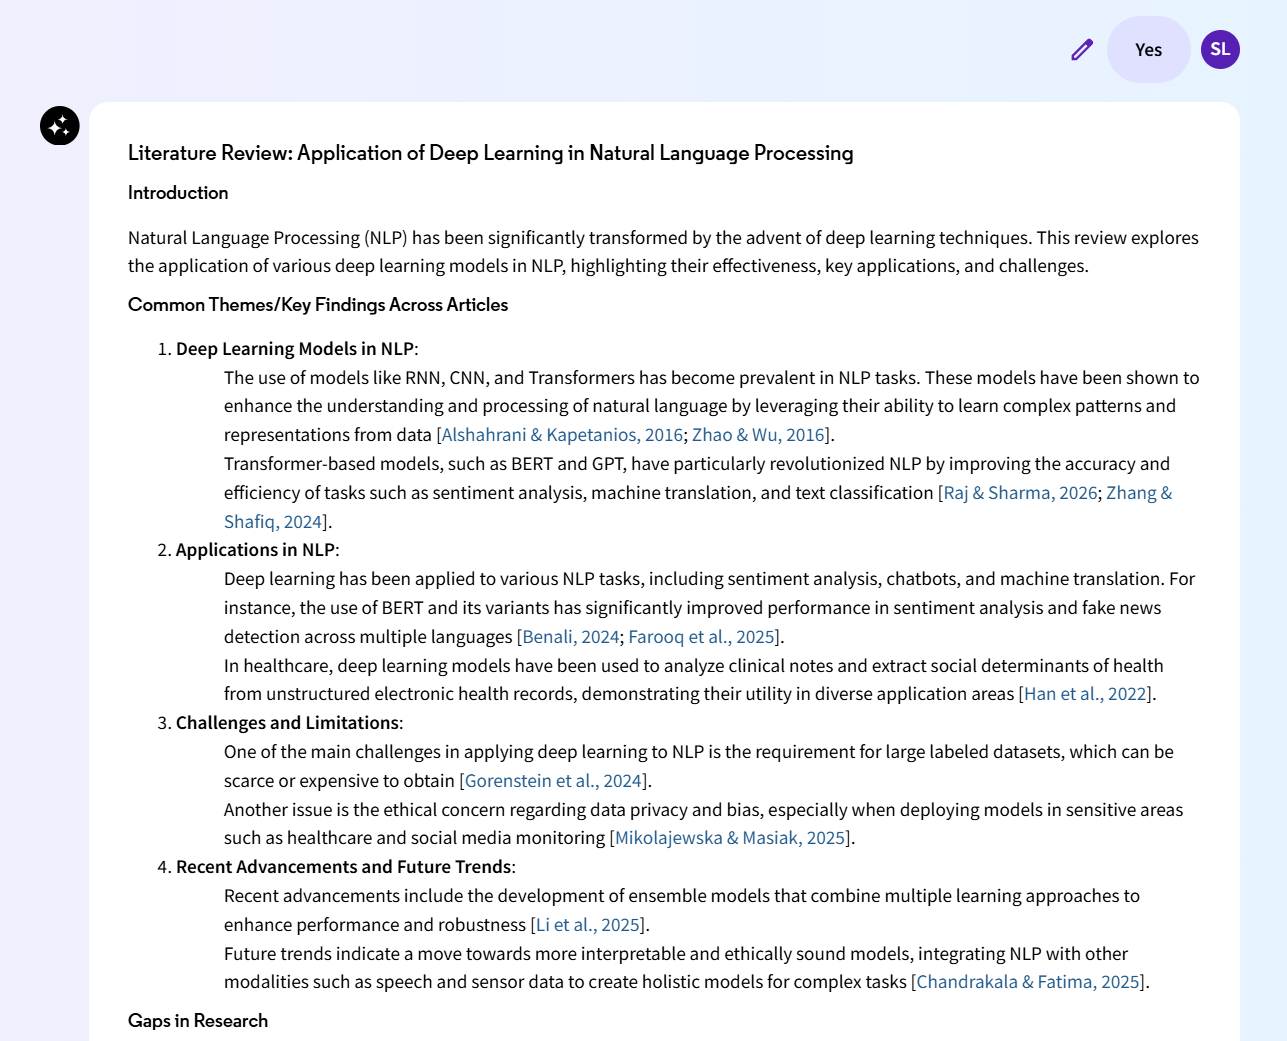Click the Han et al., 2022 citation

1085,694
